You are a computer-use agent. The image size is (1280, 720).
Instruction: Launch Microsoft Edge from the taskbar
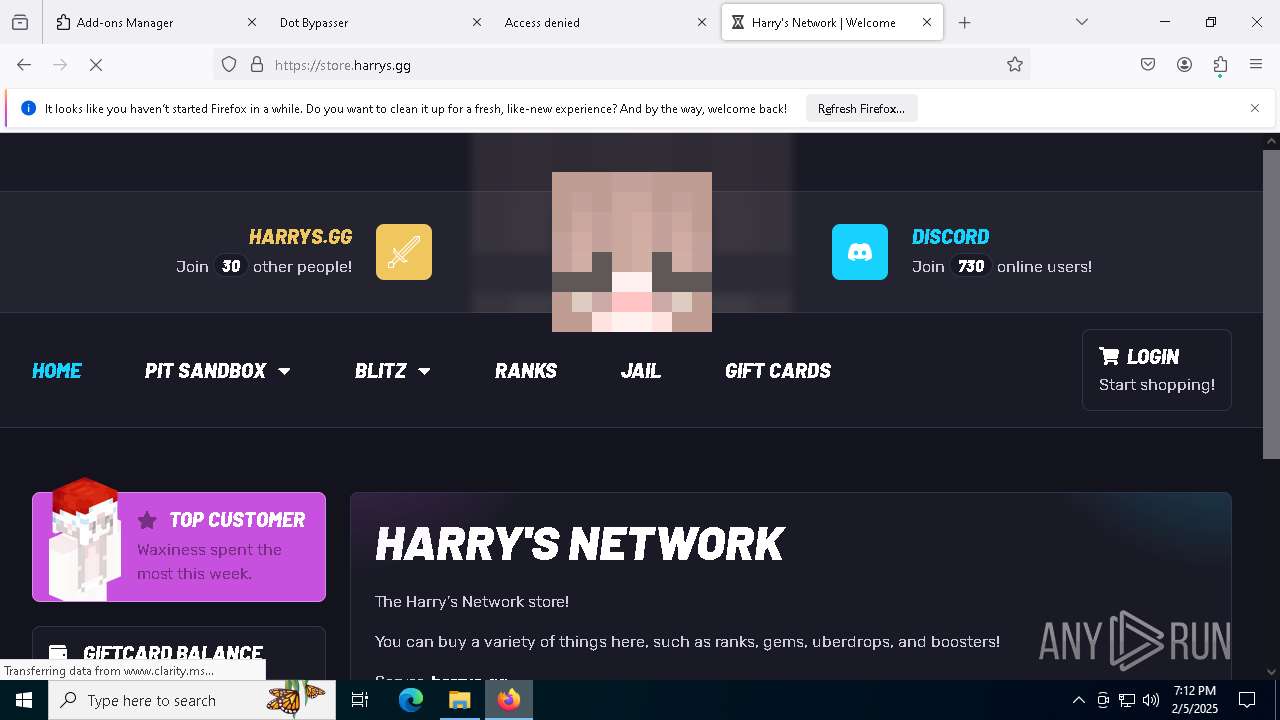[411, 700]
